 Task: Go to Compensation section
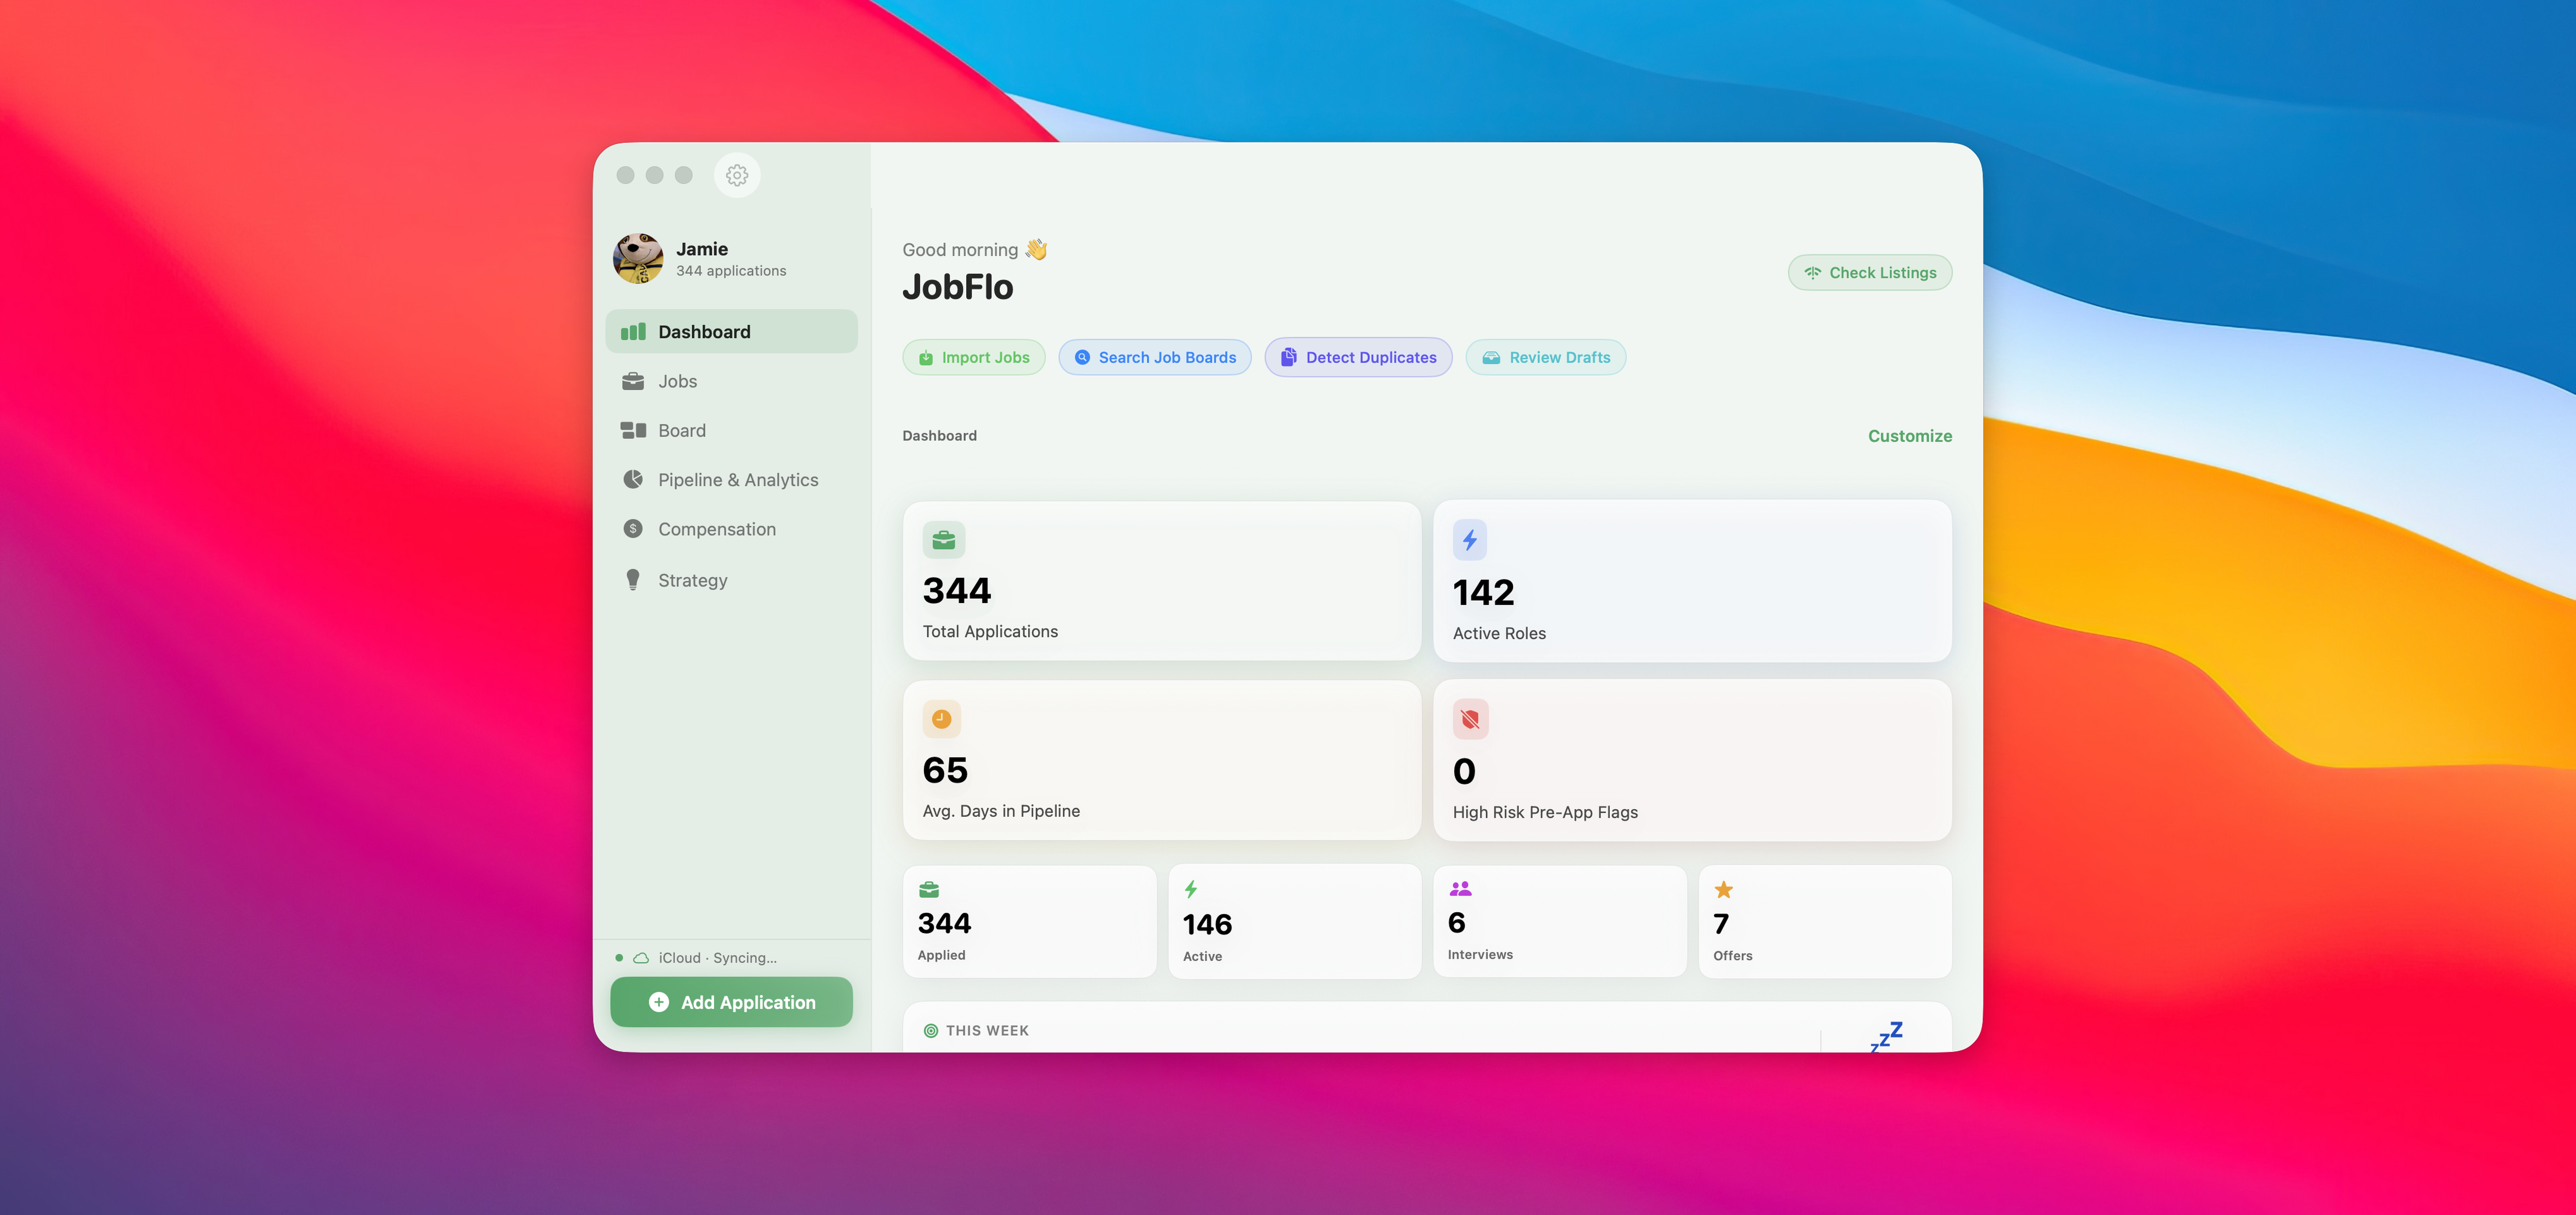(x=731, y=529)
